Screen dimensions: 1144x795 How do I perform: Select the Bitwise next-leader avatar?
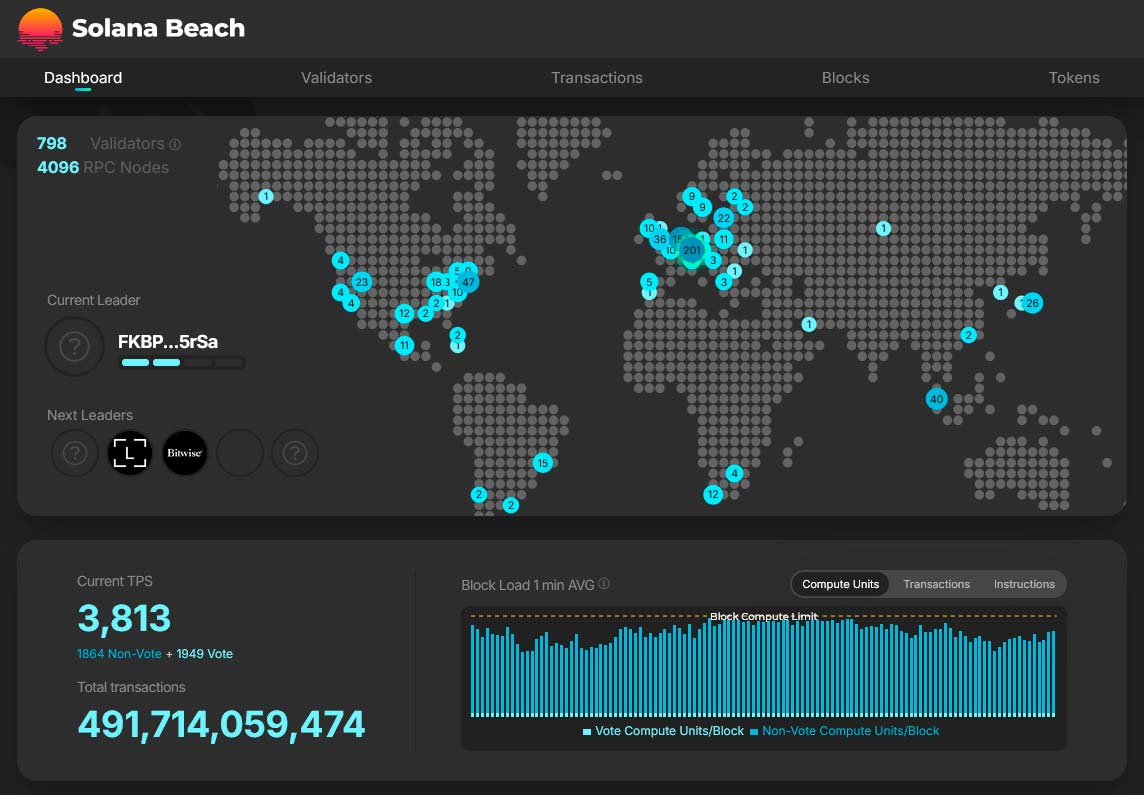pos(185,453)
